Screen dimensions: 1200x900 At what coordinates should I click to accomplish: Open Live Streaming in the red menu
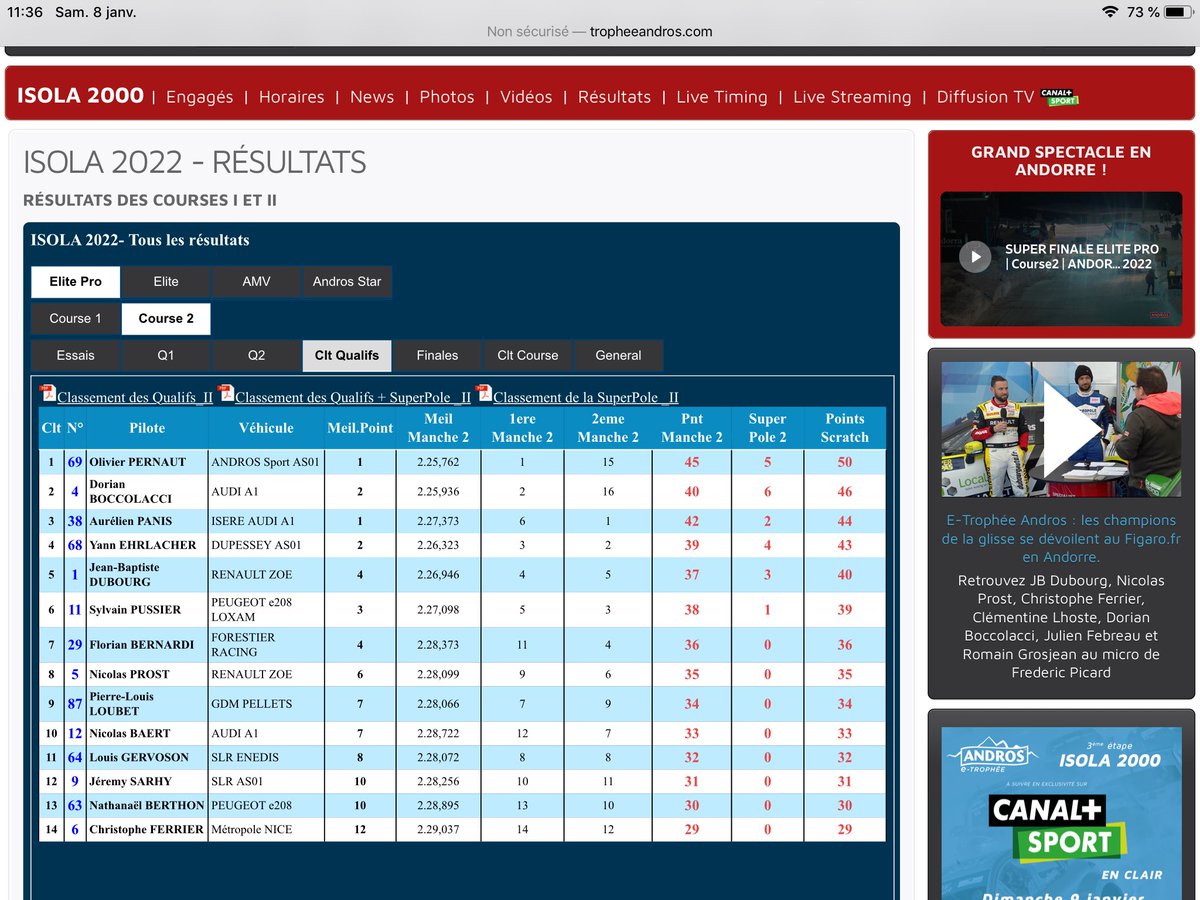[852, 97]
